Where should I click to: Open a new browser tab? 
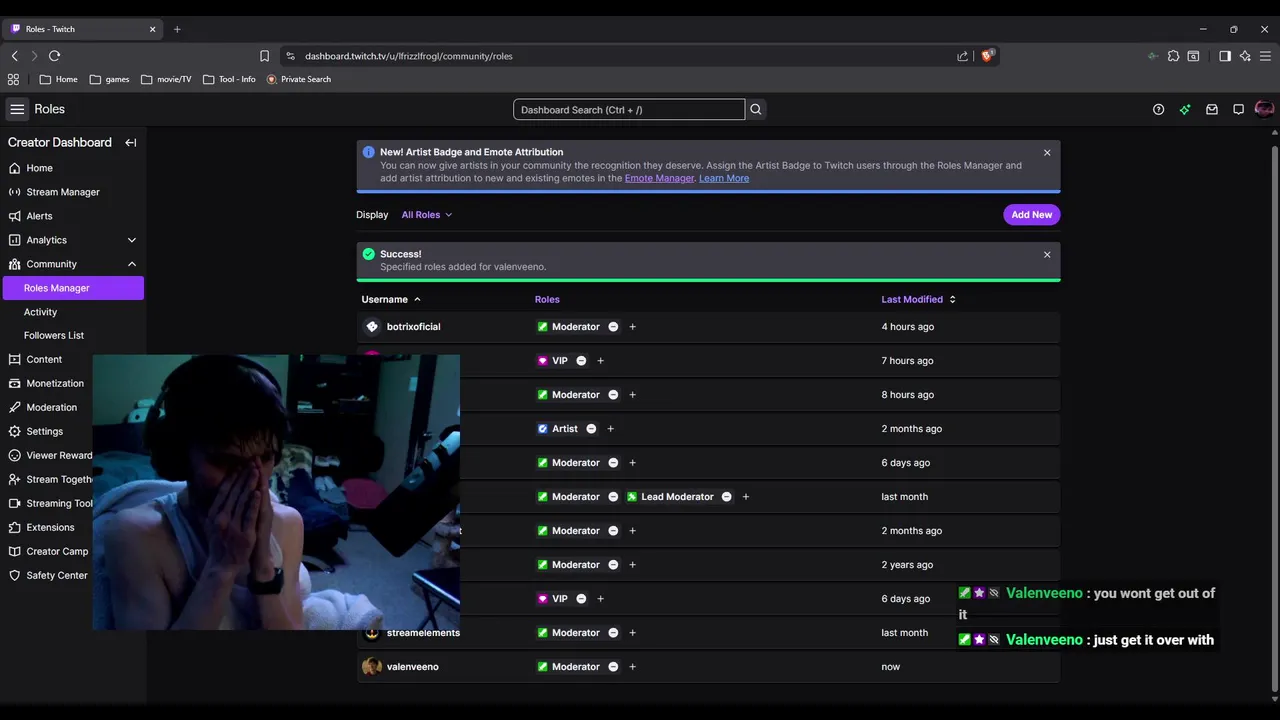[x=177, y=29]
